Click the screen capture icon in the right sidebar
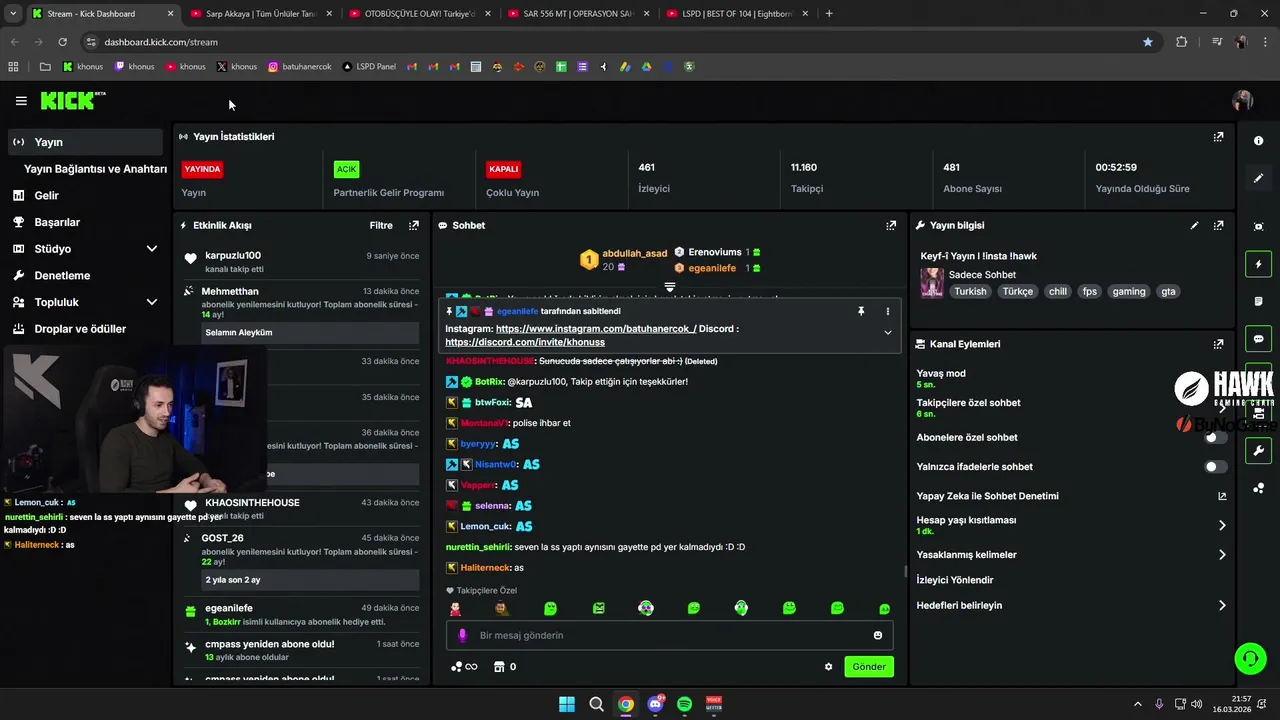1280x720 pixels. tap(1259, 227)
